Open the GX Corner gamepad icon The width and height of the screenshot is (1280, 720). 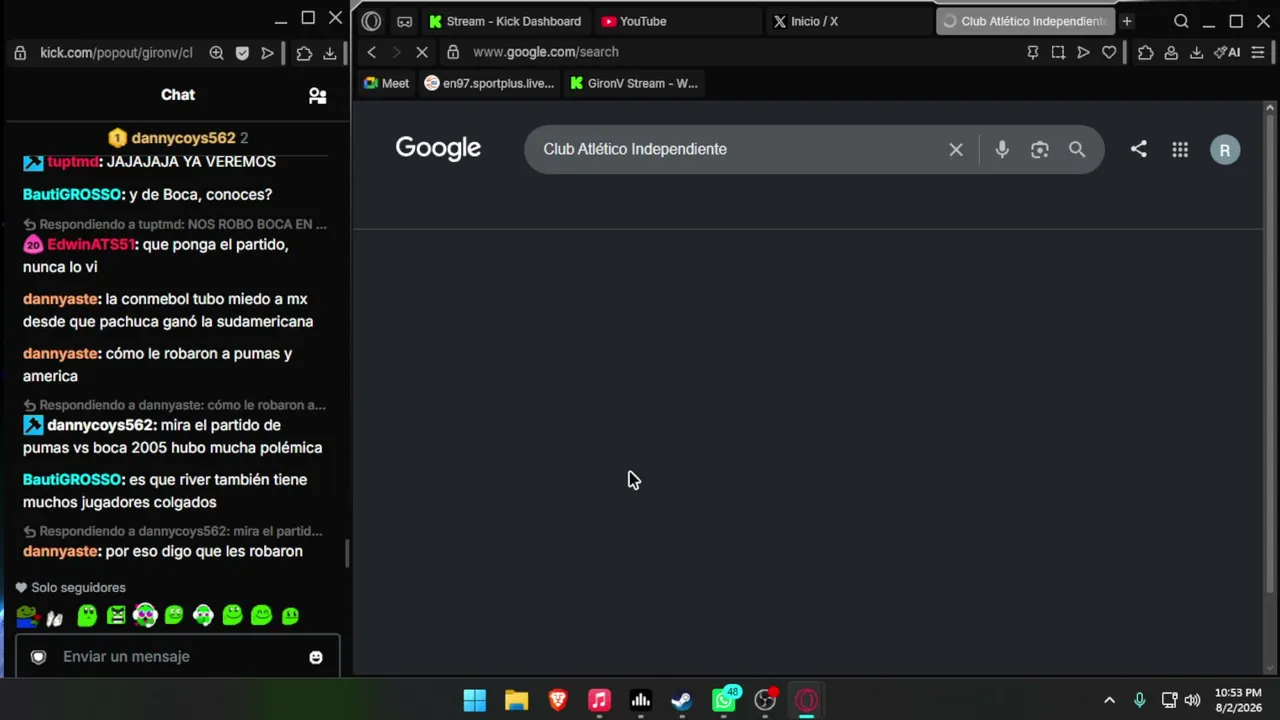(404, 21)
